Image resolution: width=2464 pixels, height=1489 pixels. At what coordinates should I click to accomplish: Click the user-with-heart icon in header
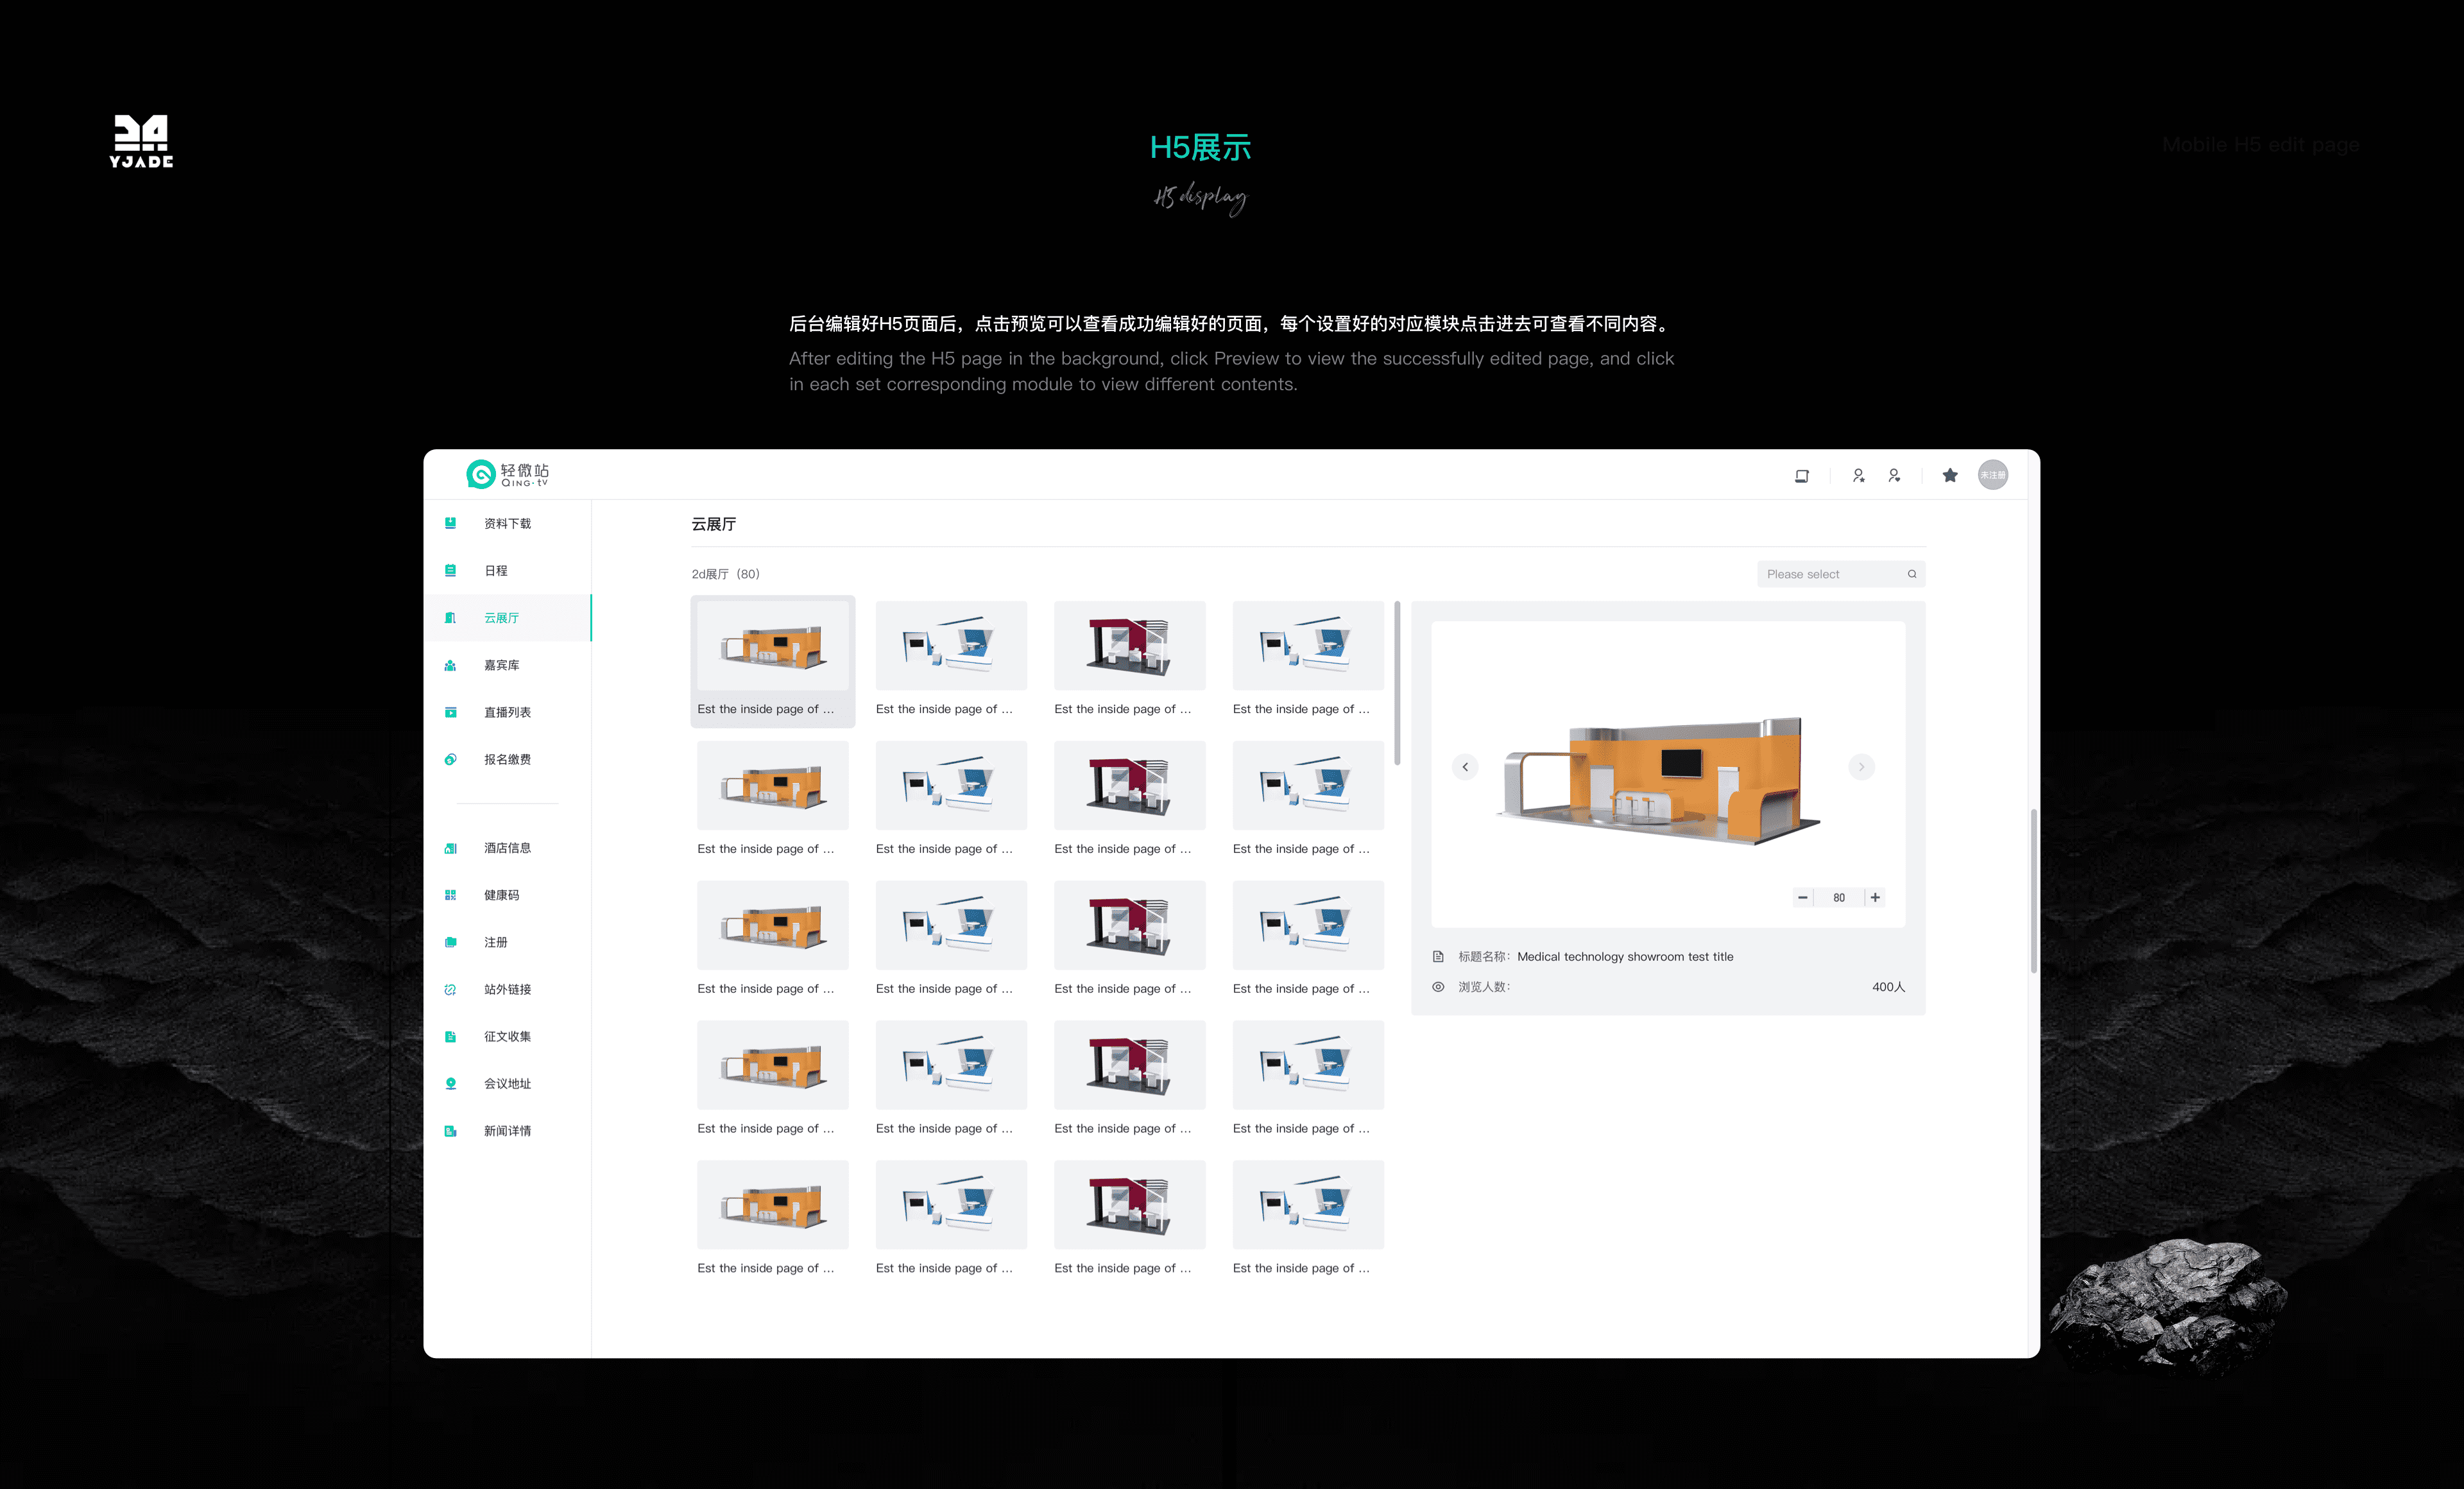coord(1894,476)
